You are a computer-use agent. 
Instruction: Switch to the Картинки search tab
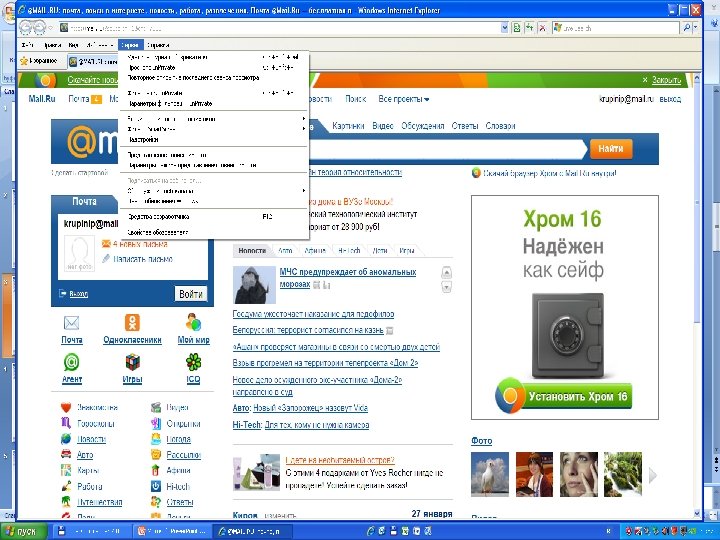point(348,126)
